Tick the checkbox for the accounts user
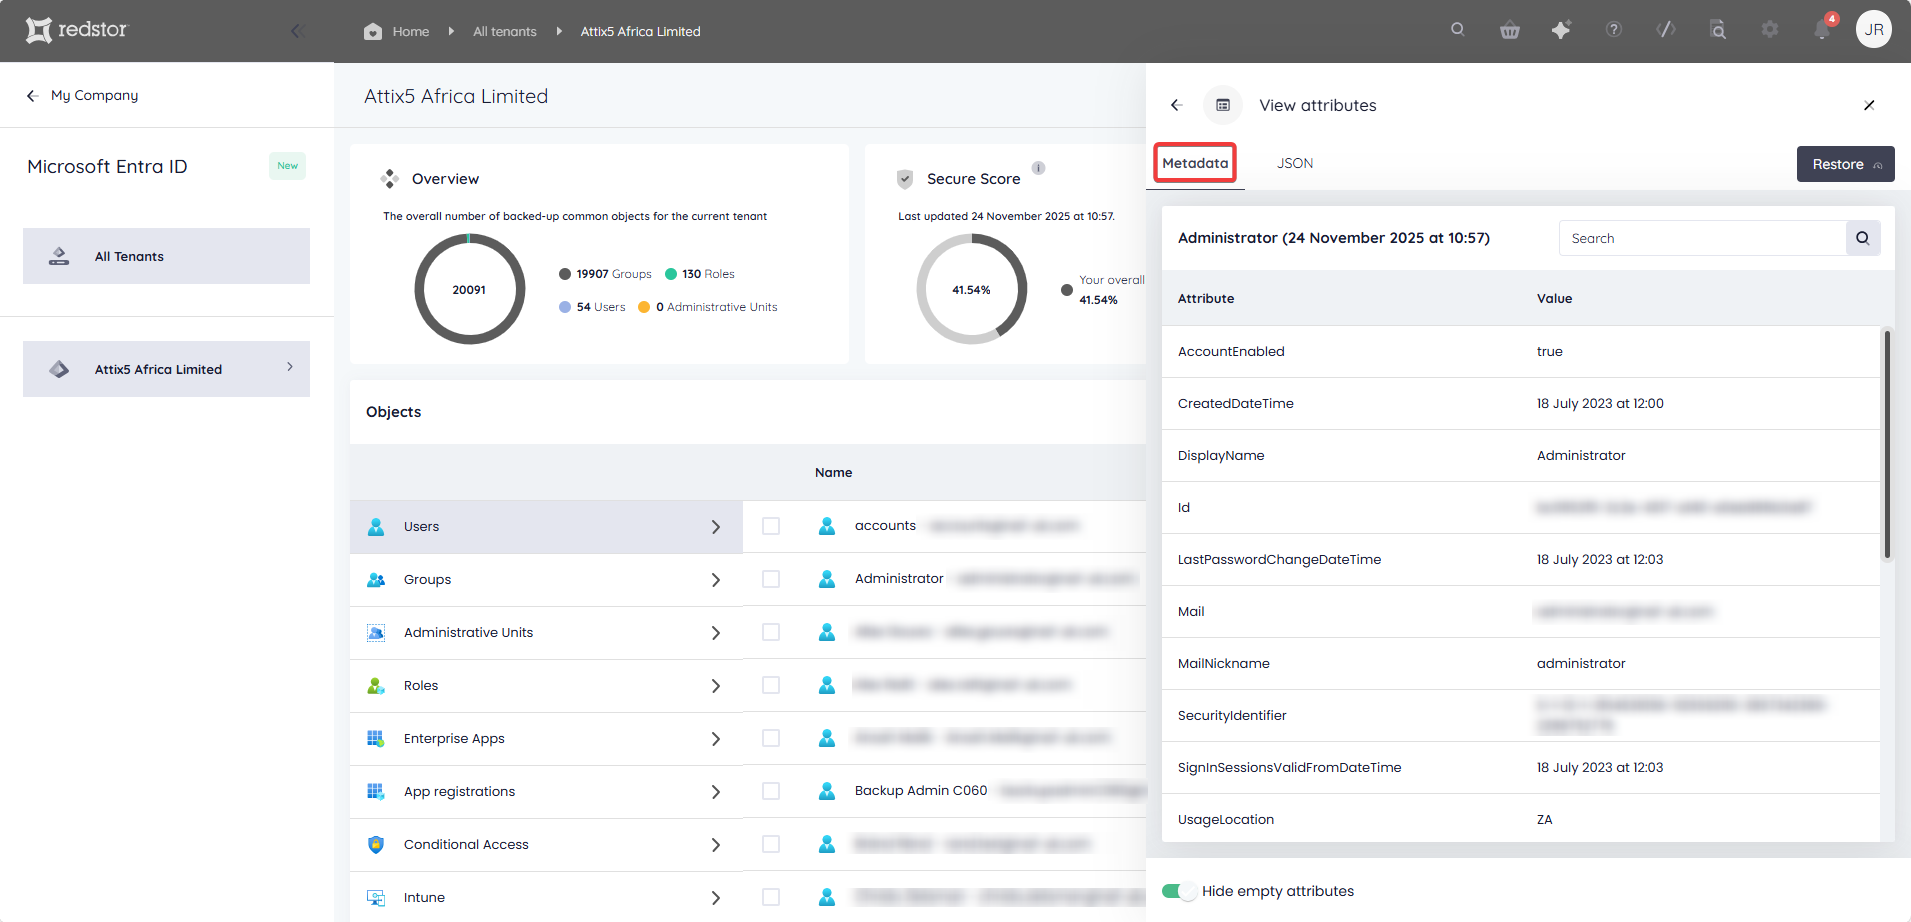 pos(771,526)
